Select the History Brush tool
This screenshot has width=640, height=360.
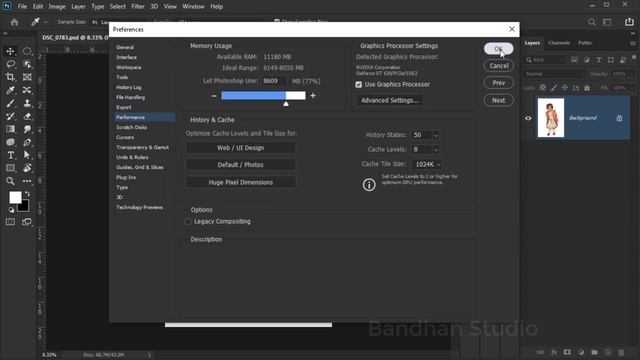pos(10,116)
